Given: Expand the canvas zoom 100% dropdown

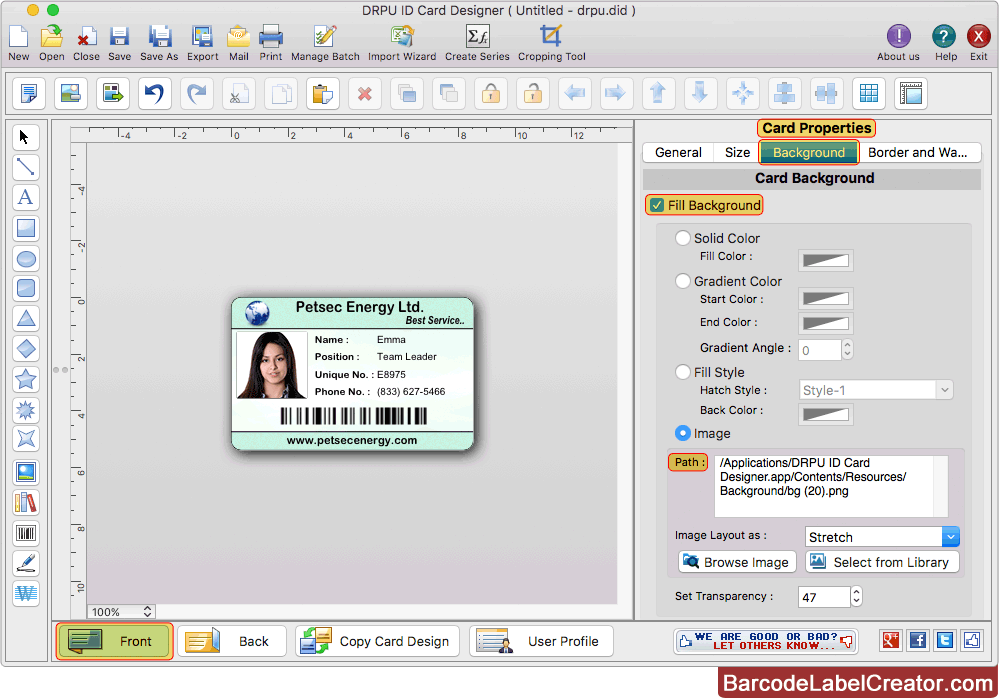Looking at the screenshot, I should tap(122, 611).
